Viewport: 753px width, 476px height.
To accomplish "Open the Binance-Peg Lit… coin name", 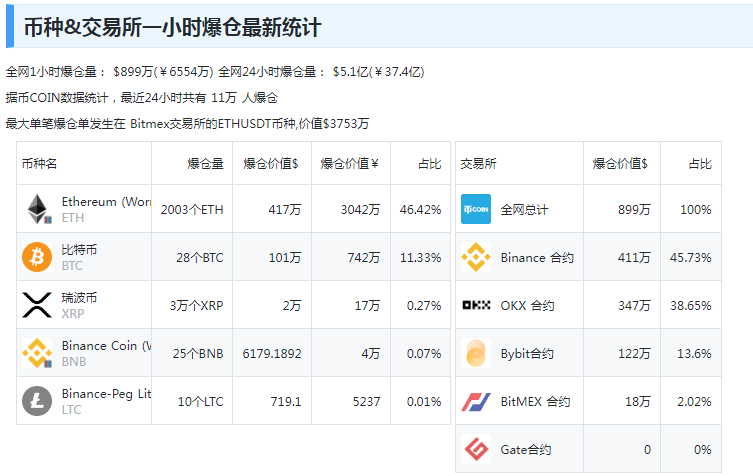I will click(x=106, y=394).
